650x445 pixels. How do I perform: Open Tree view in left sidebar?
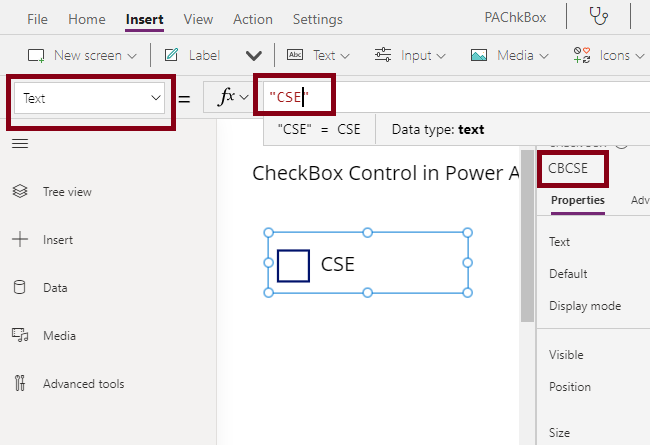click(67, 192)
